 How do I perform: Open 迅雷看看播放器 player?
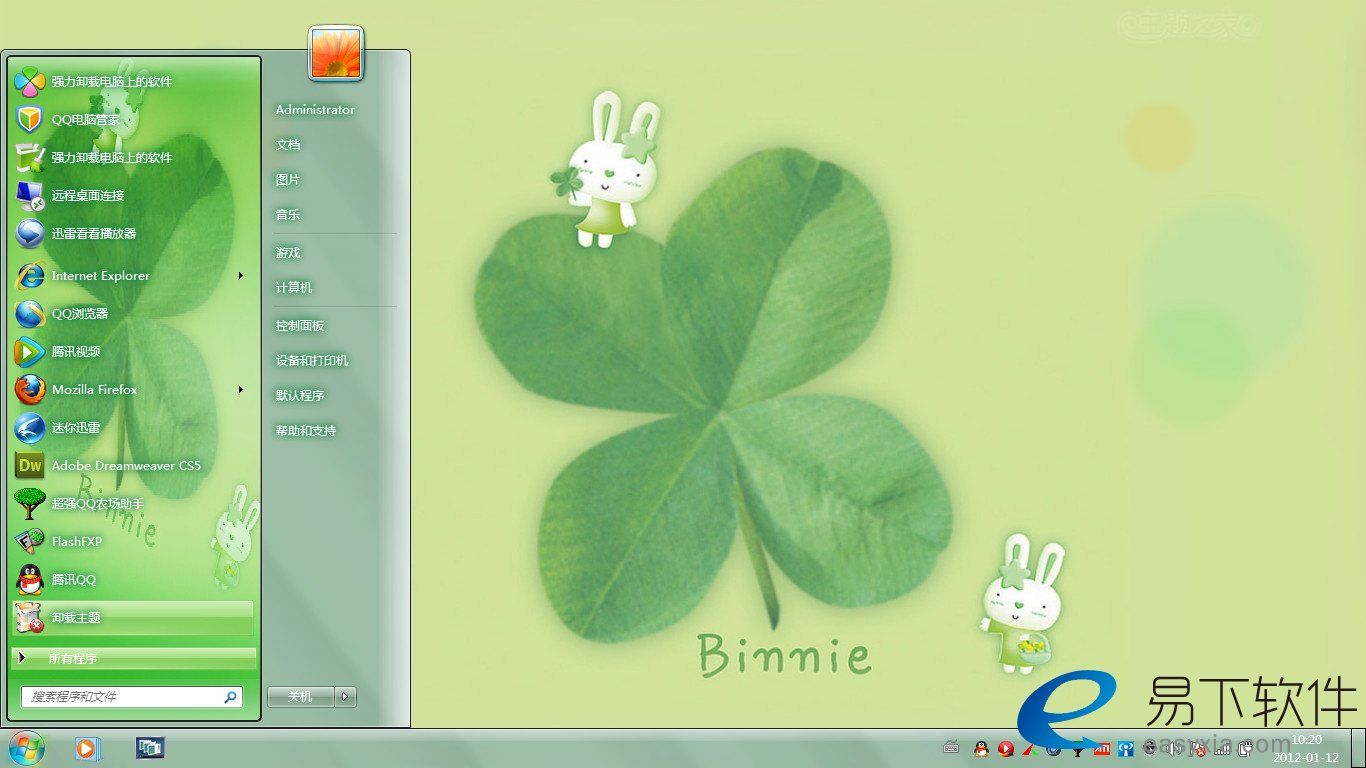tap(93, 234)
